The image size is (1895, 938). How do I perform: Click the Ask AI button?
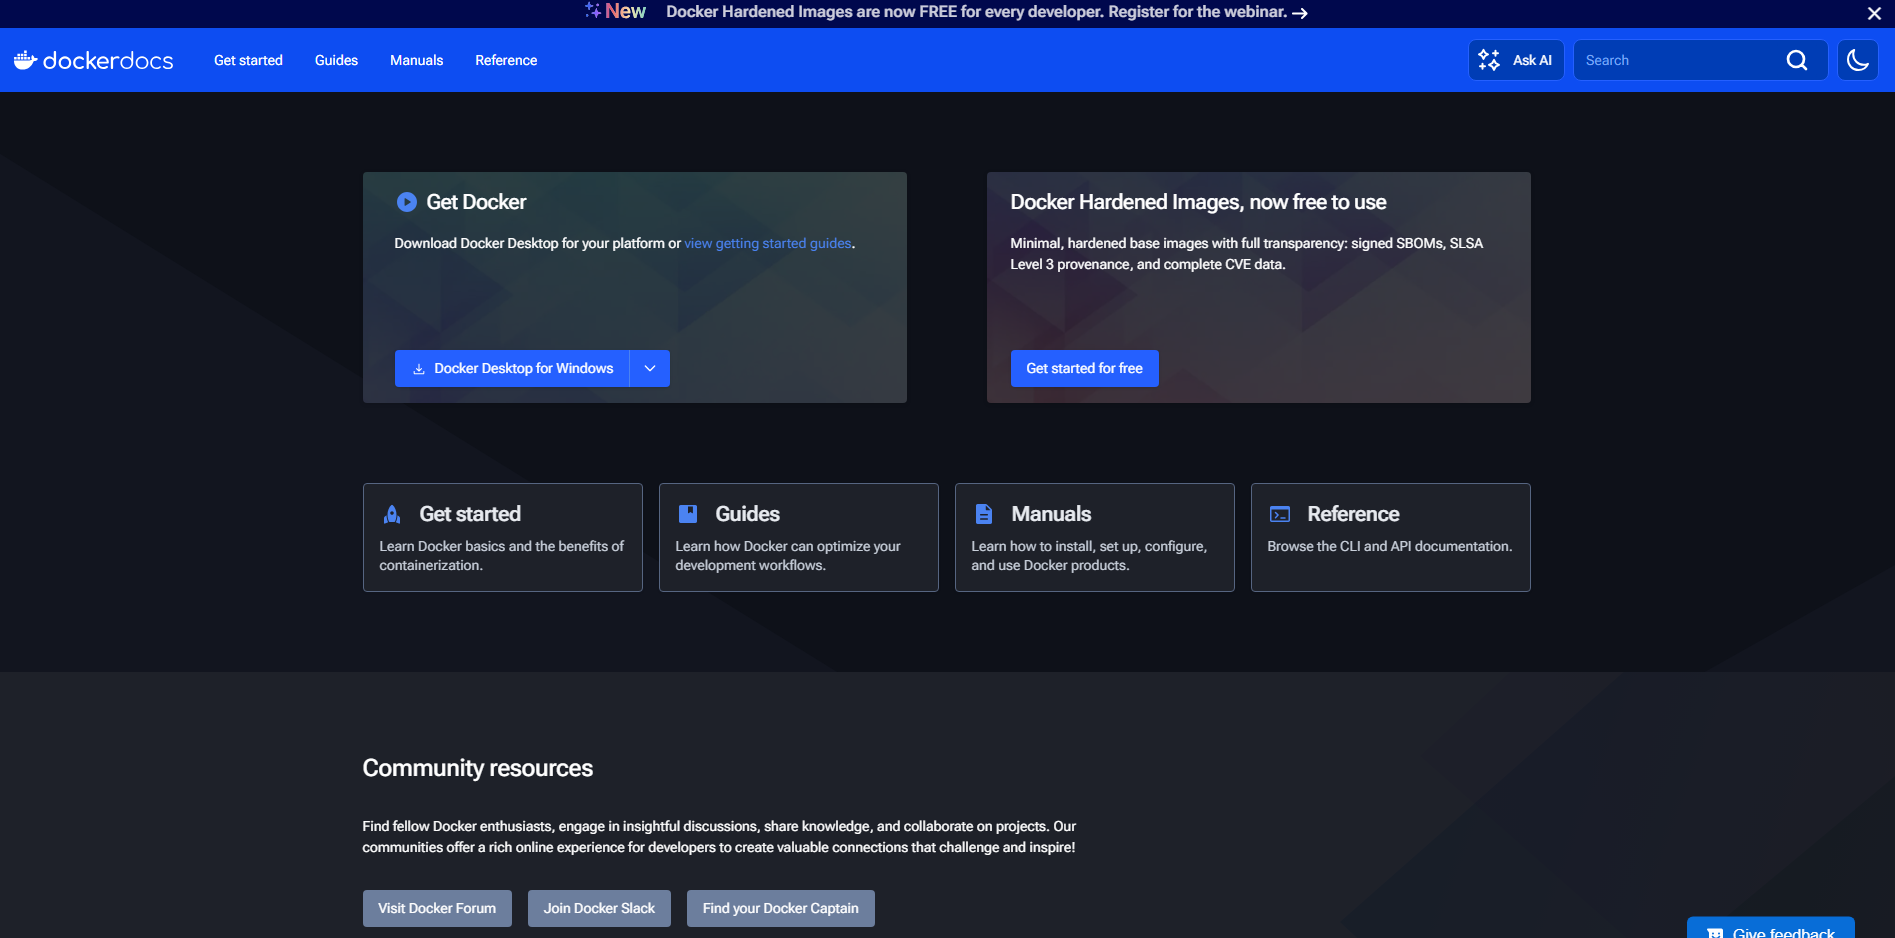pyautogui.click(x=1516, y=60)
